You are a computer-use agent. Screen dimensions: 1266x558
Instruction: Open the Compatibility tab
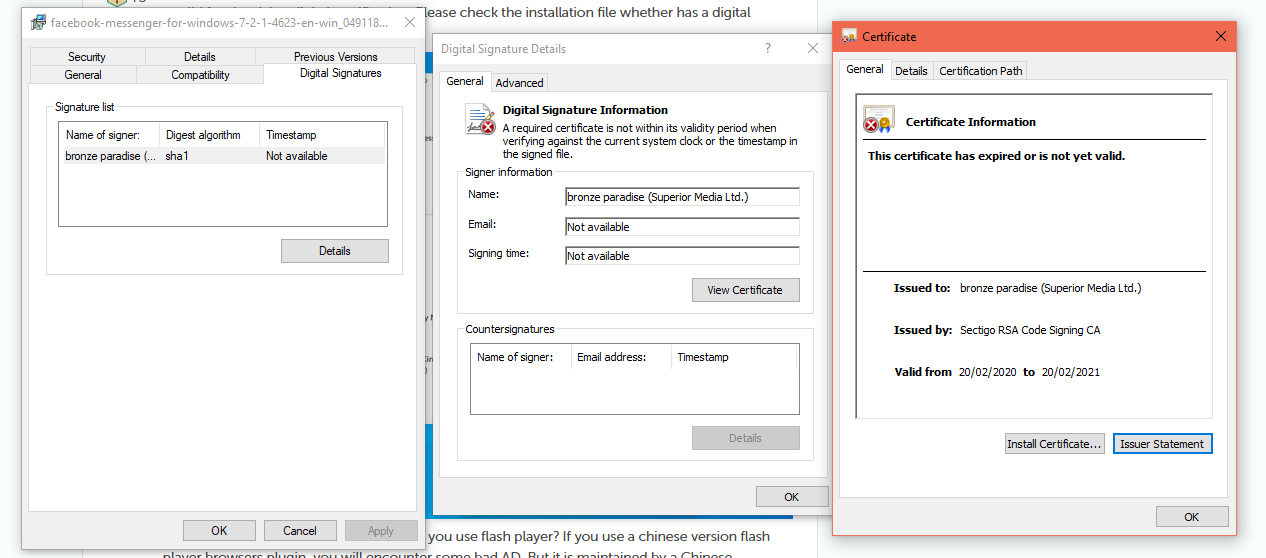click(200, 75)
